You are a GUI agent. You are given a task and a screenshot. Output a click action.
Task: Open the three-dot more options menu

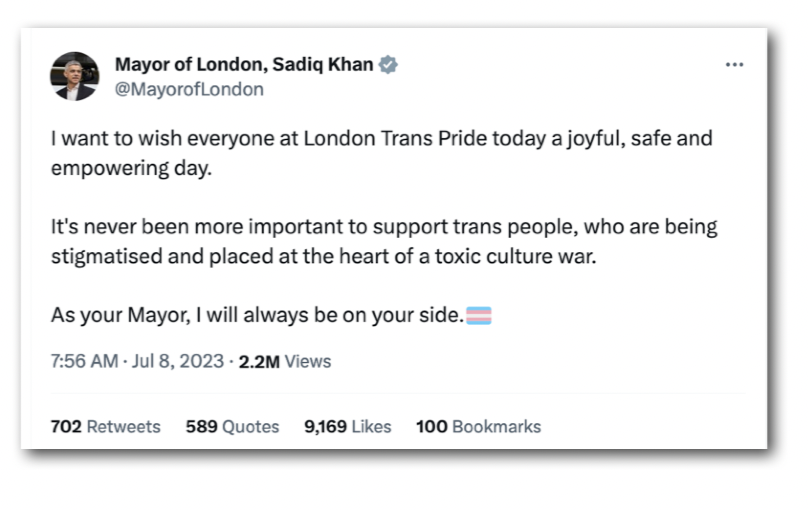pos(734,65)
